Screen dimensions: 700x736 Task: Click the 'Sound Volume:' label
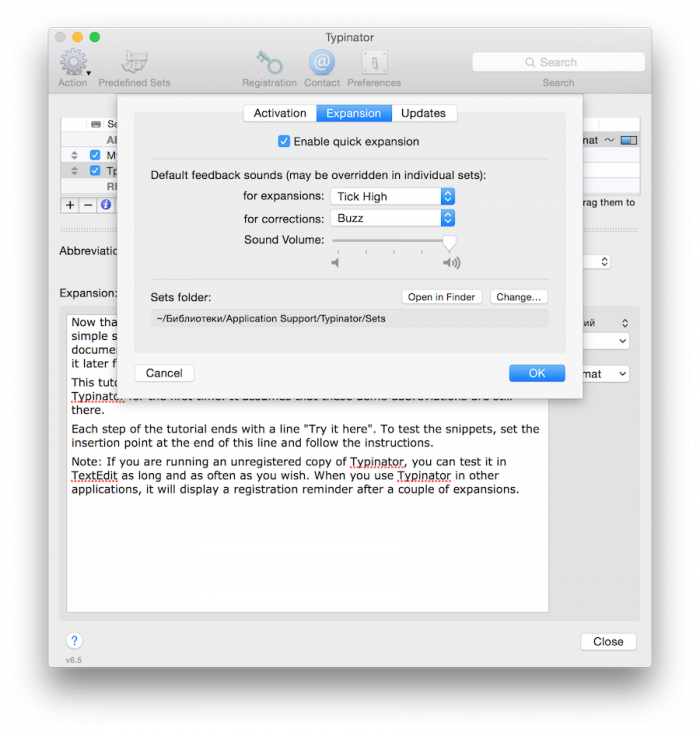point(284,240)
